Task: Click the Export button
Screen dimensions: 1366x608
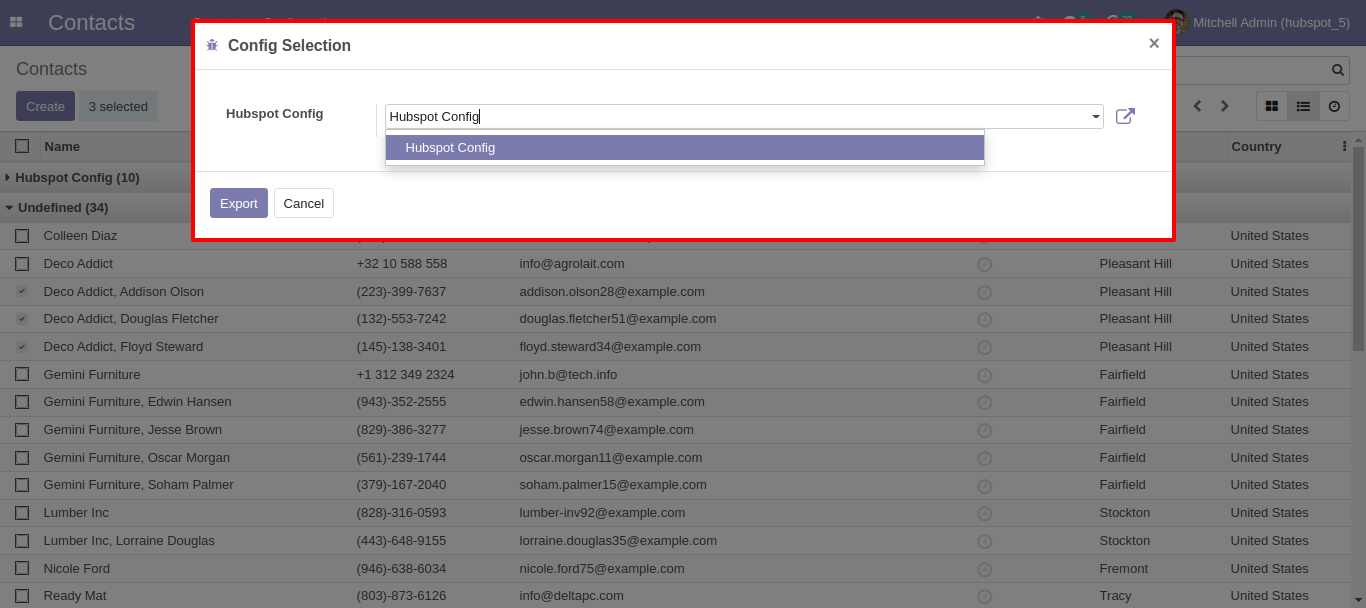Action: tap(239, 203)
